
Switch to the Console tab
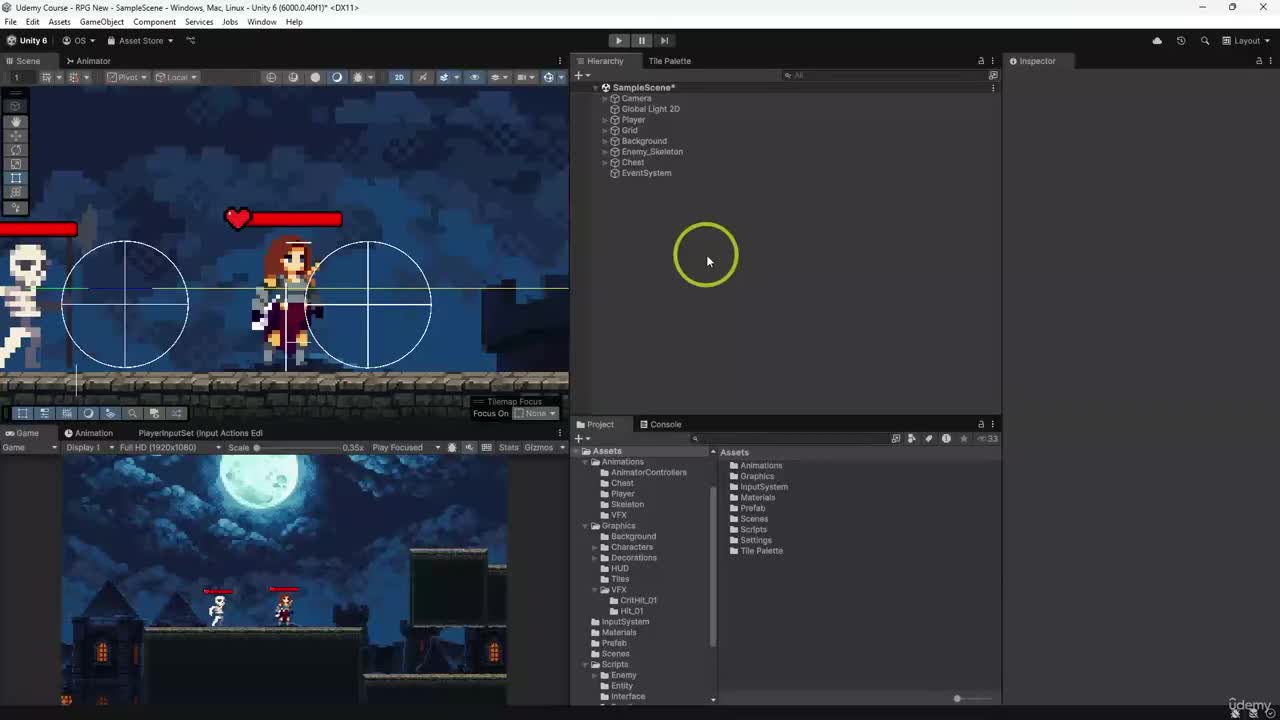(660, 425)
